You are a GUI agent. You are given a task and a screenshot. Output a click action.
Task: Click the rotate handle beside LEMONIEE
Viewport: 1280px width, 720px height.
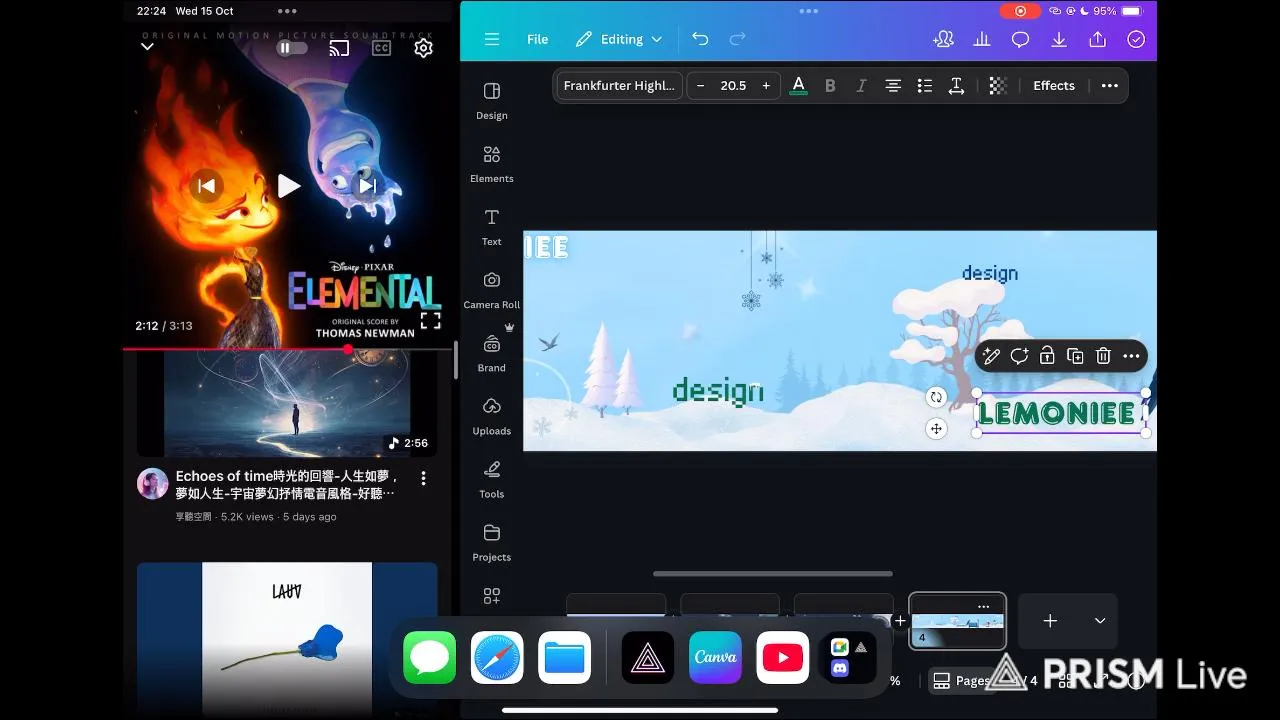click(x=936, y=397)
